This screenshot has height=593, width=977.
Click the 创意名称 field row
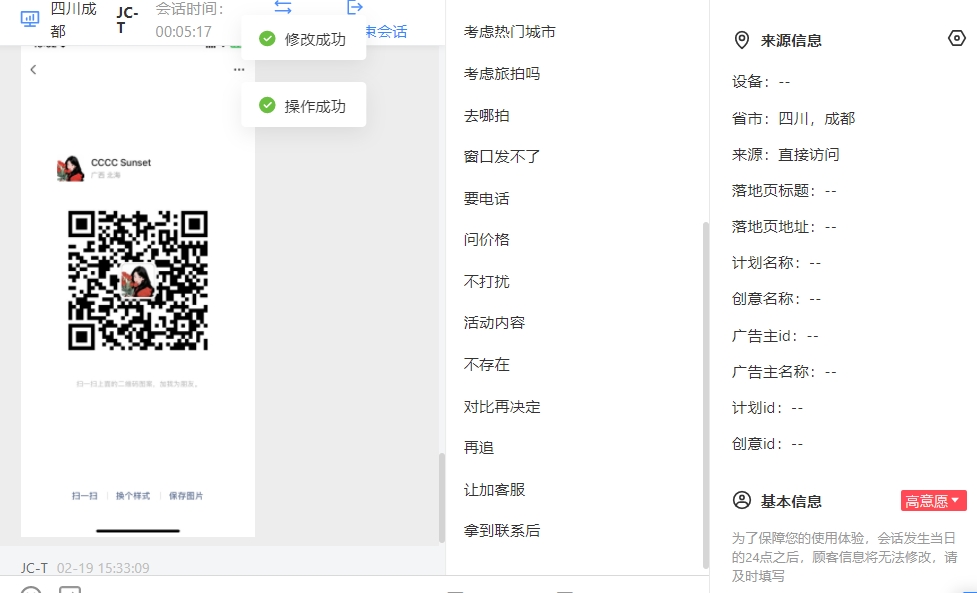click(x=776, y=299)
